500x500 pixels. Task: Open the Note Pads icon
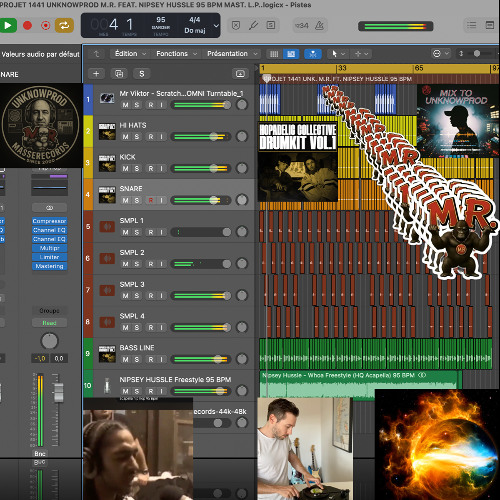490,25
